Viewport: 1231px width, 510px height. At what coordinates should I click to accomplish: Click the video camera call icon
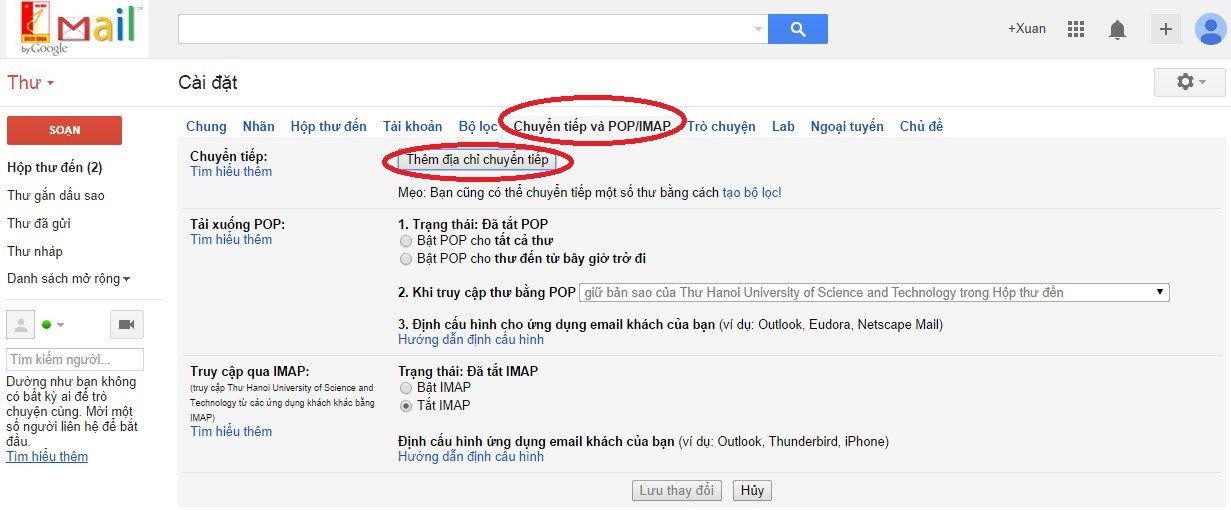pos(126,325)
